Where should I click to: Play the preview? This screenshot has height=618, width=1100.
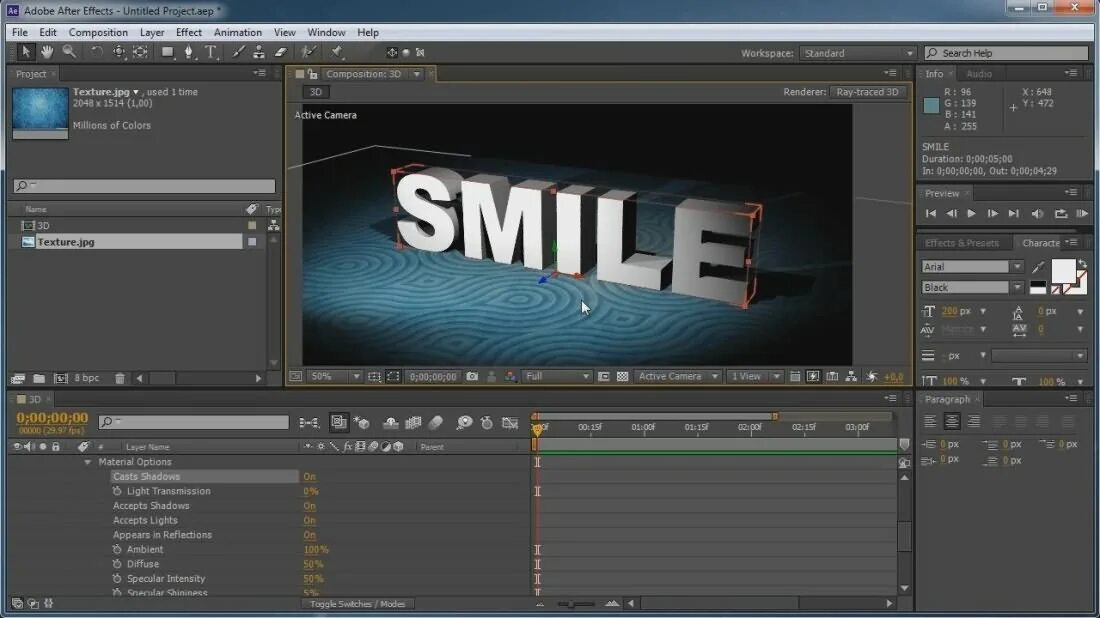972,213
